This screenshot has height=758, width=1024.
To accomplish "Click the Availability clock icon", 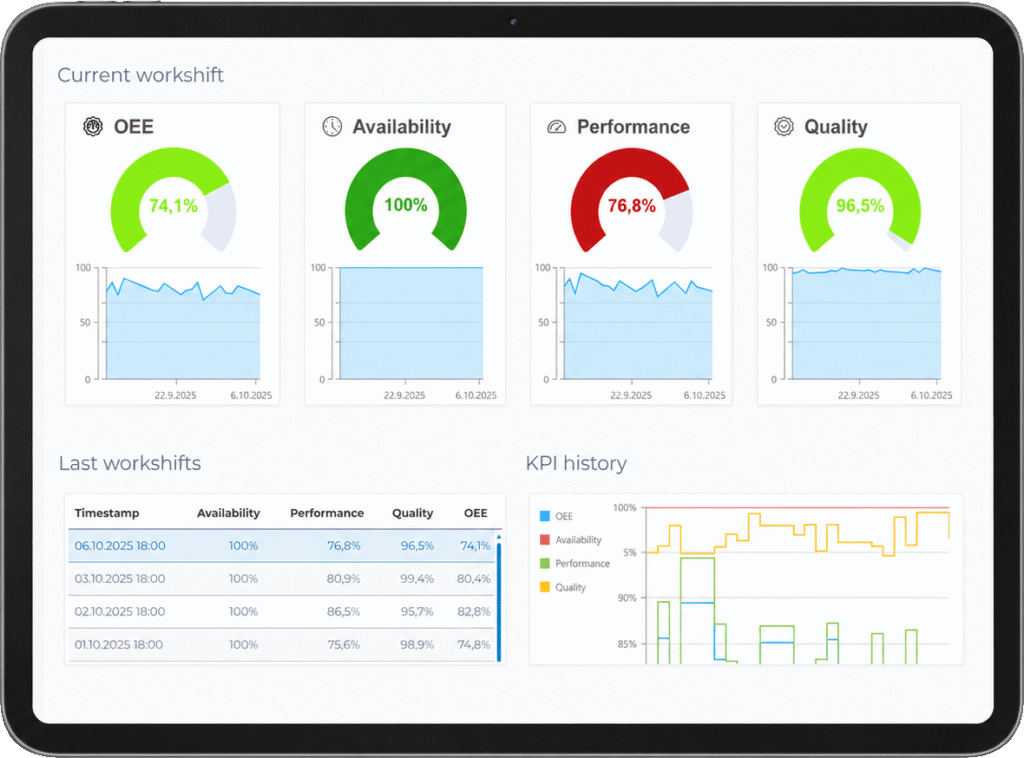I will (332, 126).
